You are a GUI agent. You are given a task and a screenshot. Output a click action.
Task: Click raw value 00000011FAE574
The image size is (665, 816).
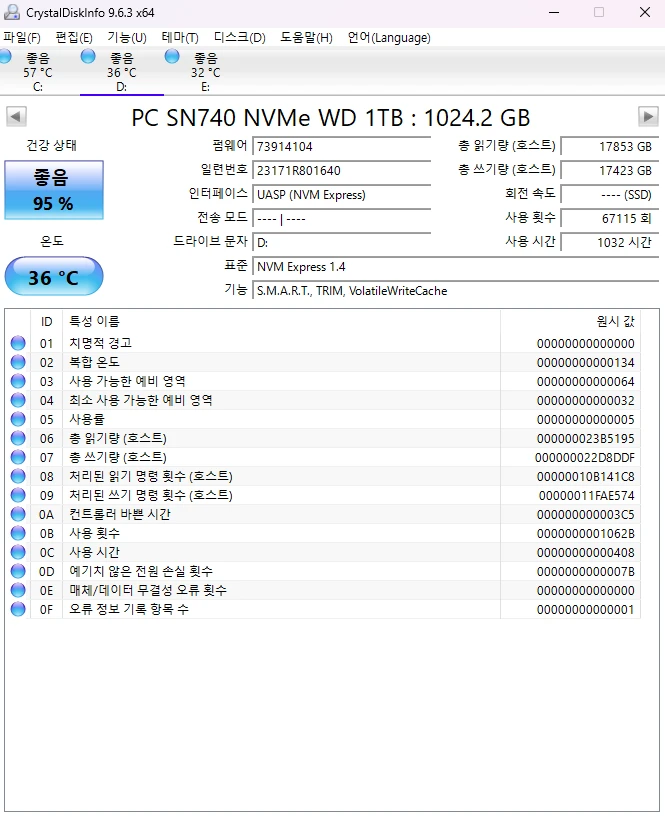[x=586, y=495]
